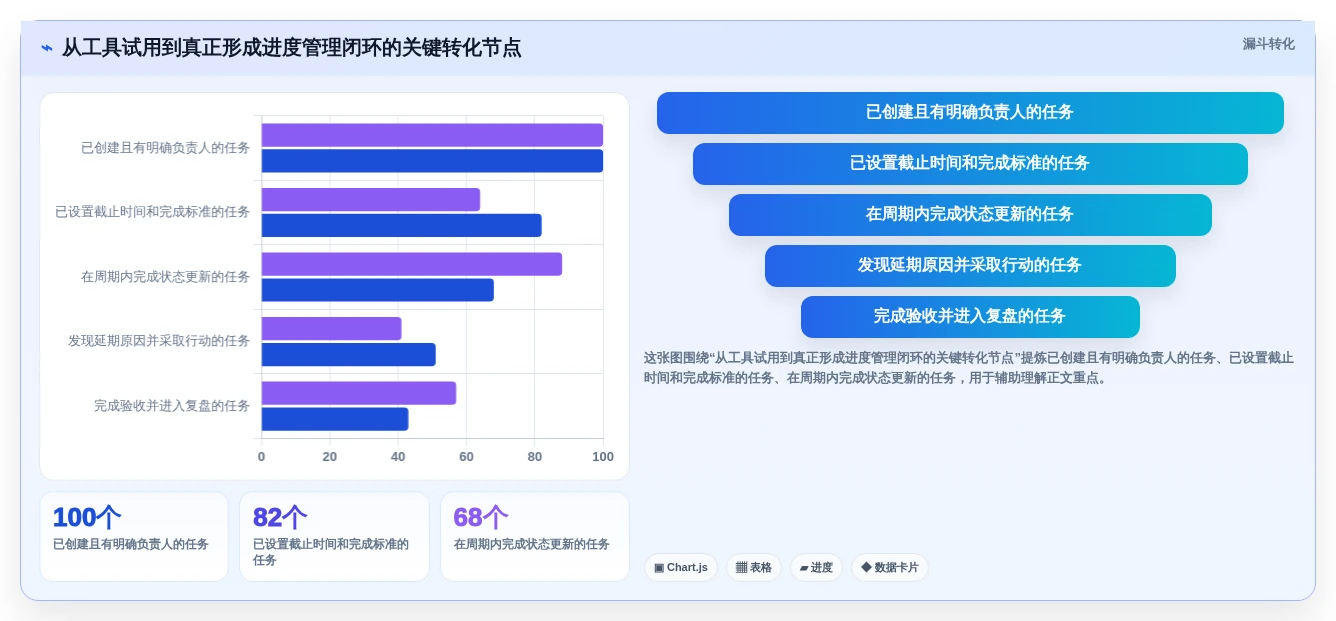Screen dimensions: 1336x621
Task: Click funnel stage 发现延期原因并采取行动的任务
Action: pos(970,266)
